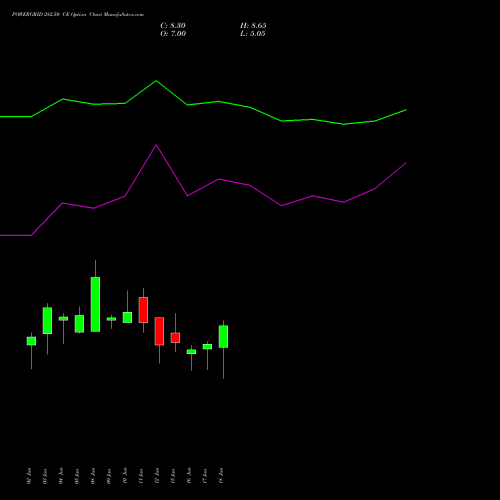The width and height of the screenshot is (500, 500).
Task: Click the highest peak of the magenta line
Action: click(156, 145)
